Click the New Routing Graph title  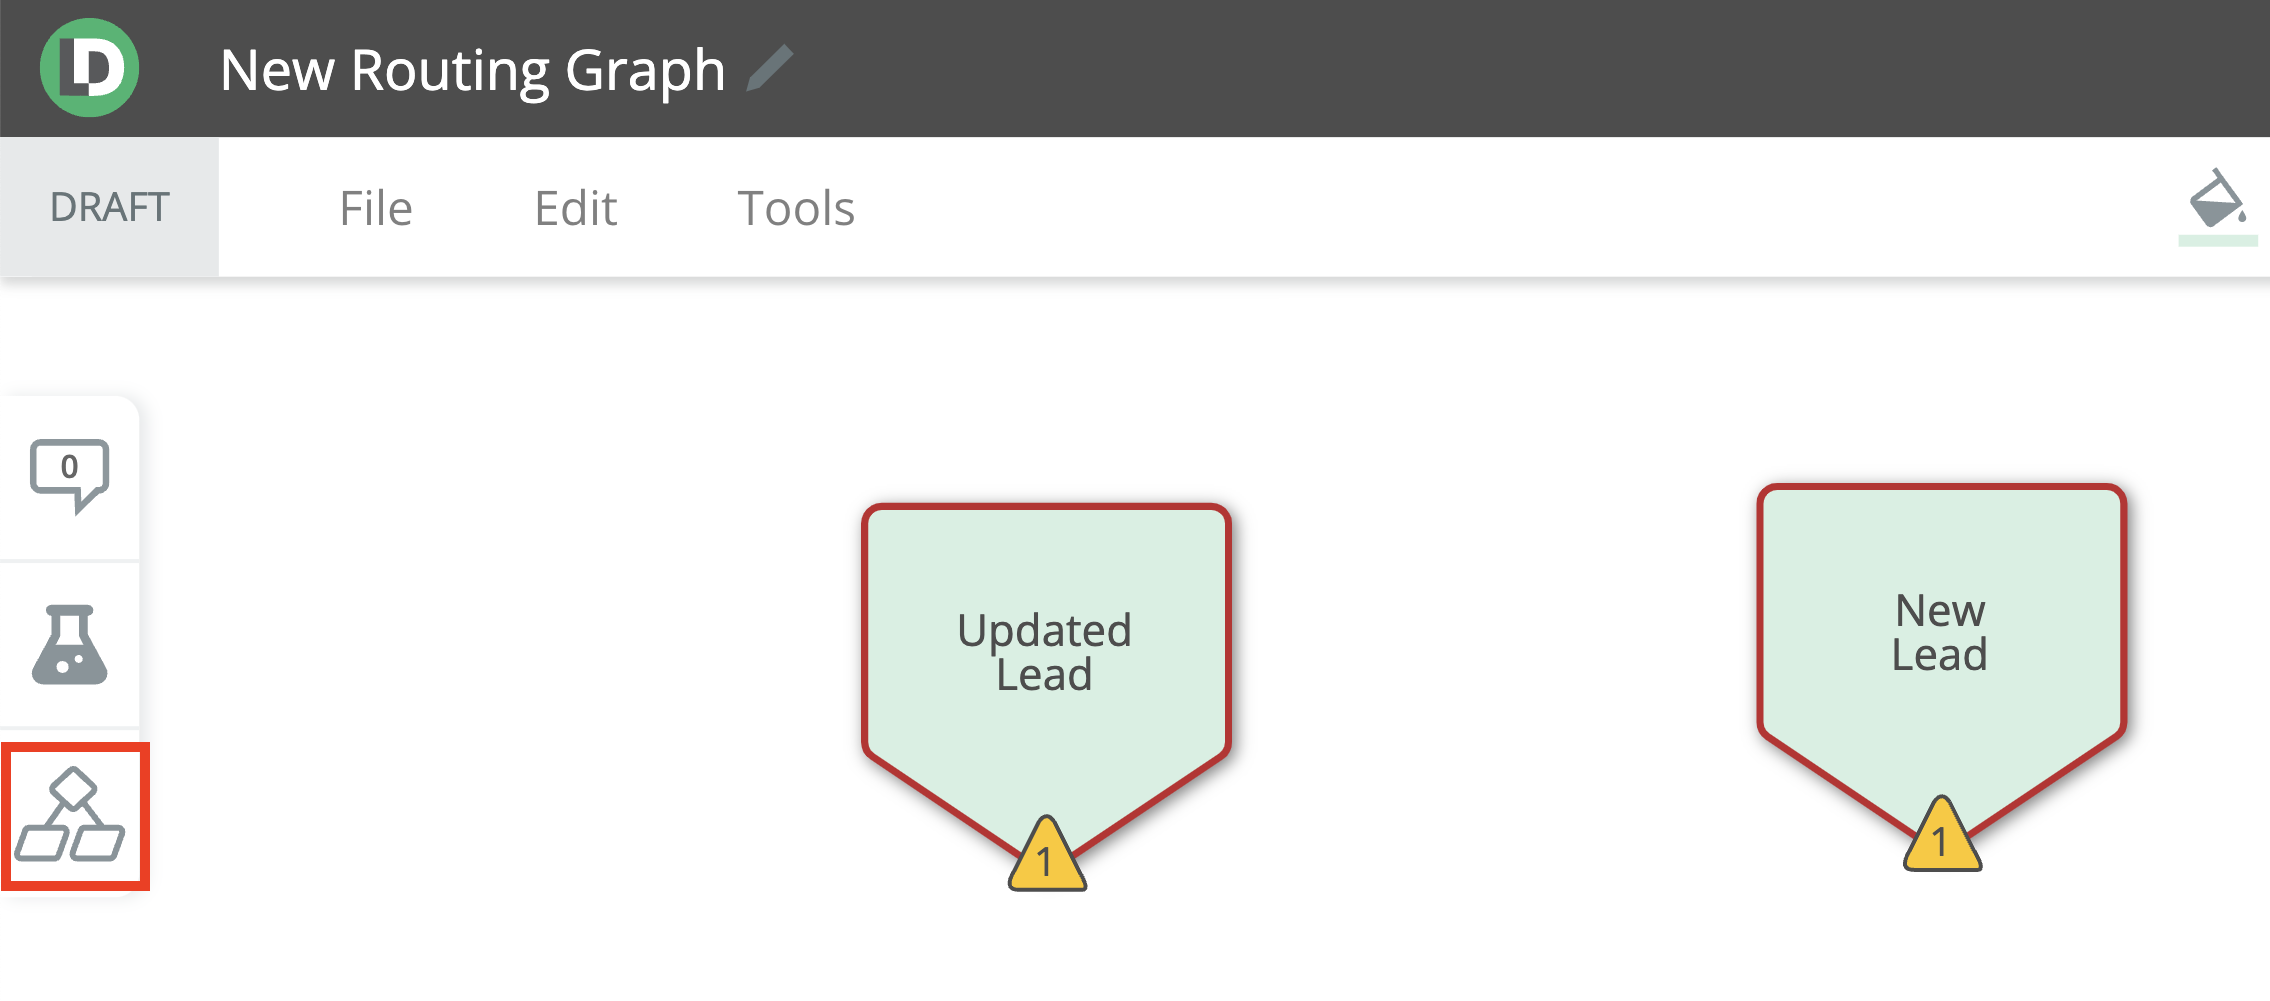[x=472, y=68]
